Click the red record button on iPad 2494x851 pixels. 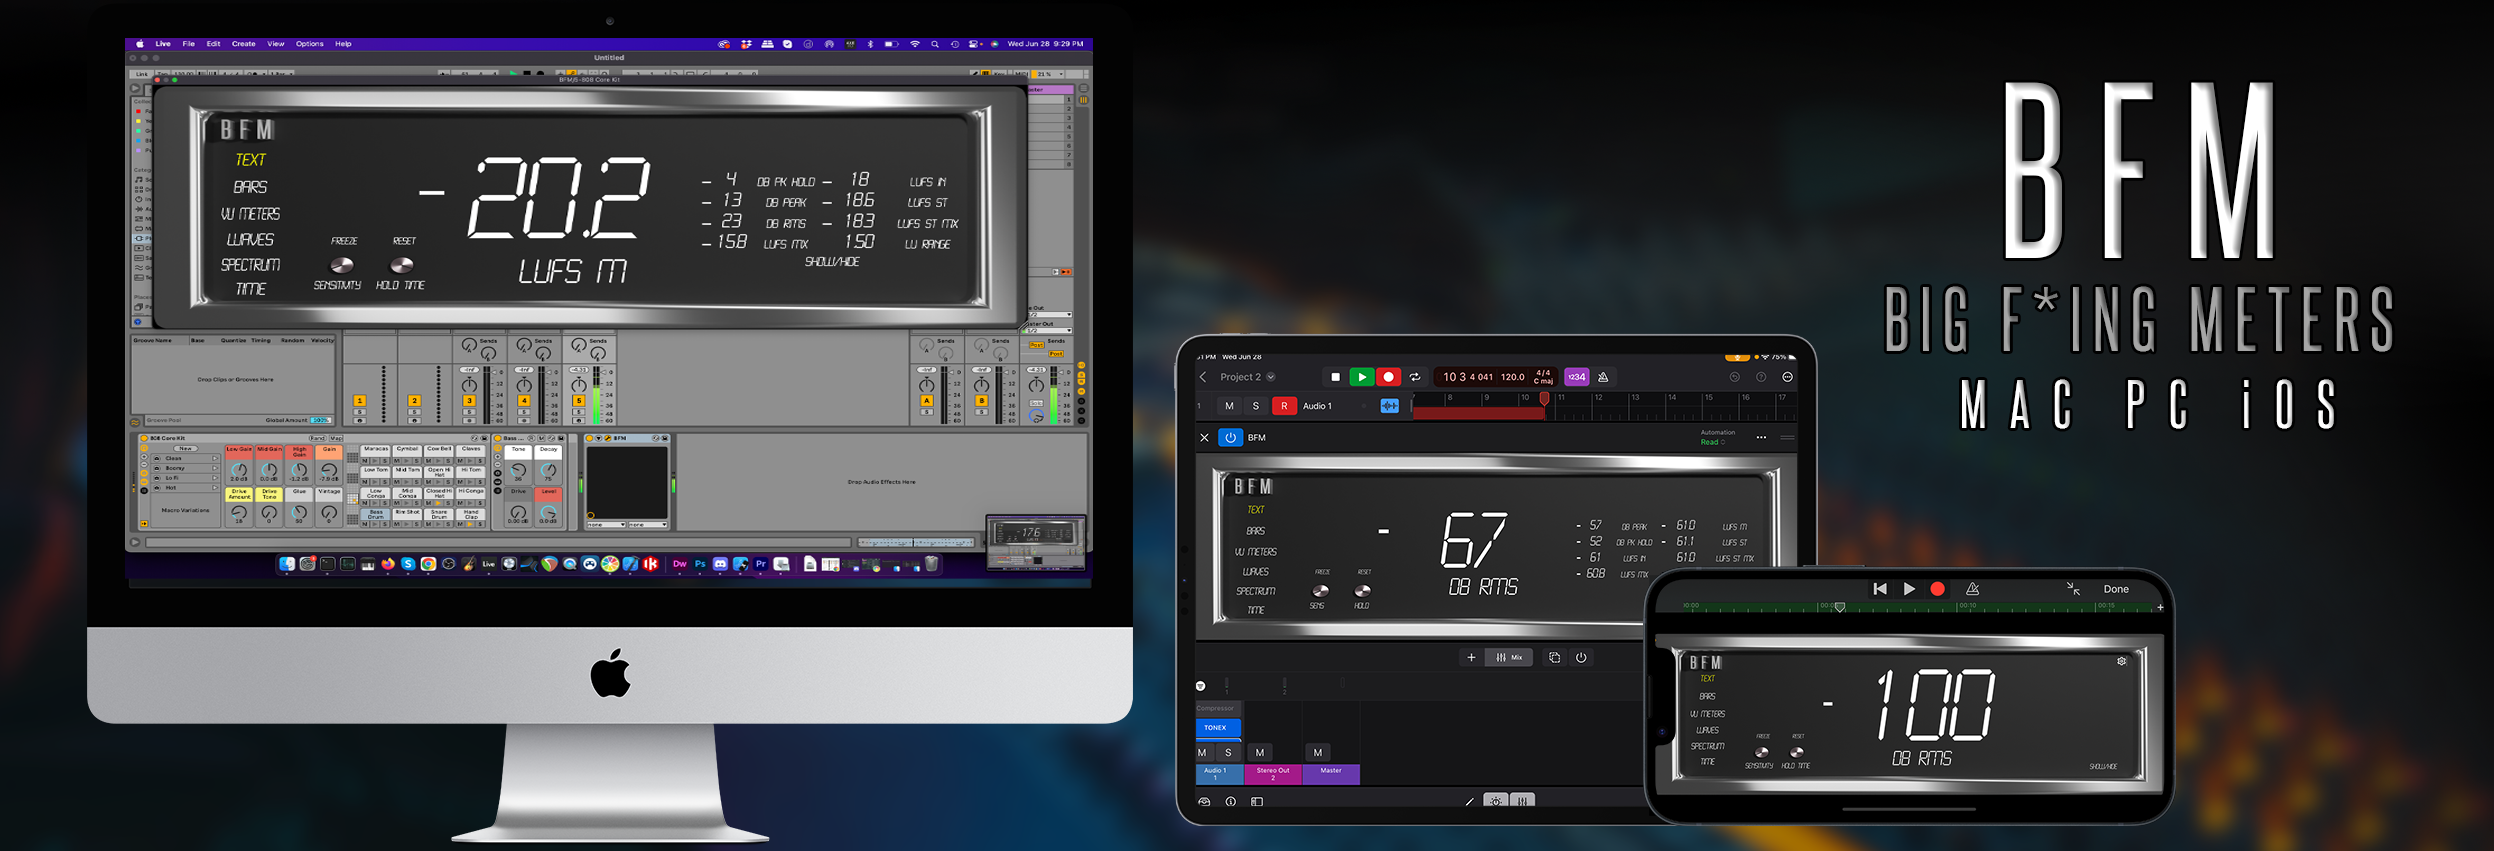click(x=1388, y=377)
